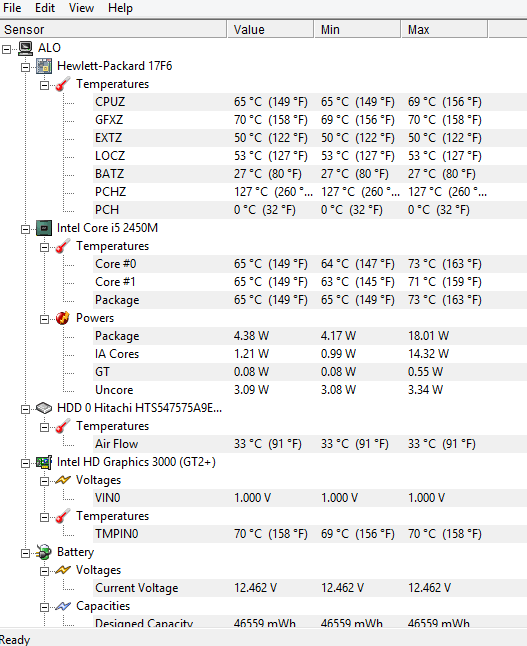527x646 pixels.
Task: Click the Hewlett-Packard 17F6 motherboard icon
Action: coord(44,66)
